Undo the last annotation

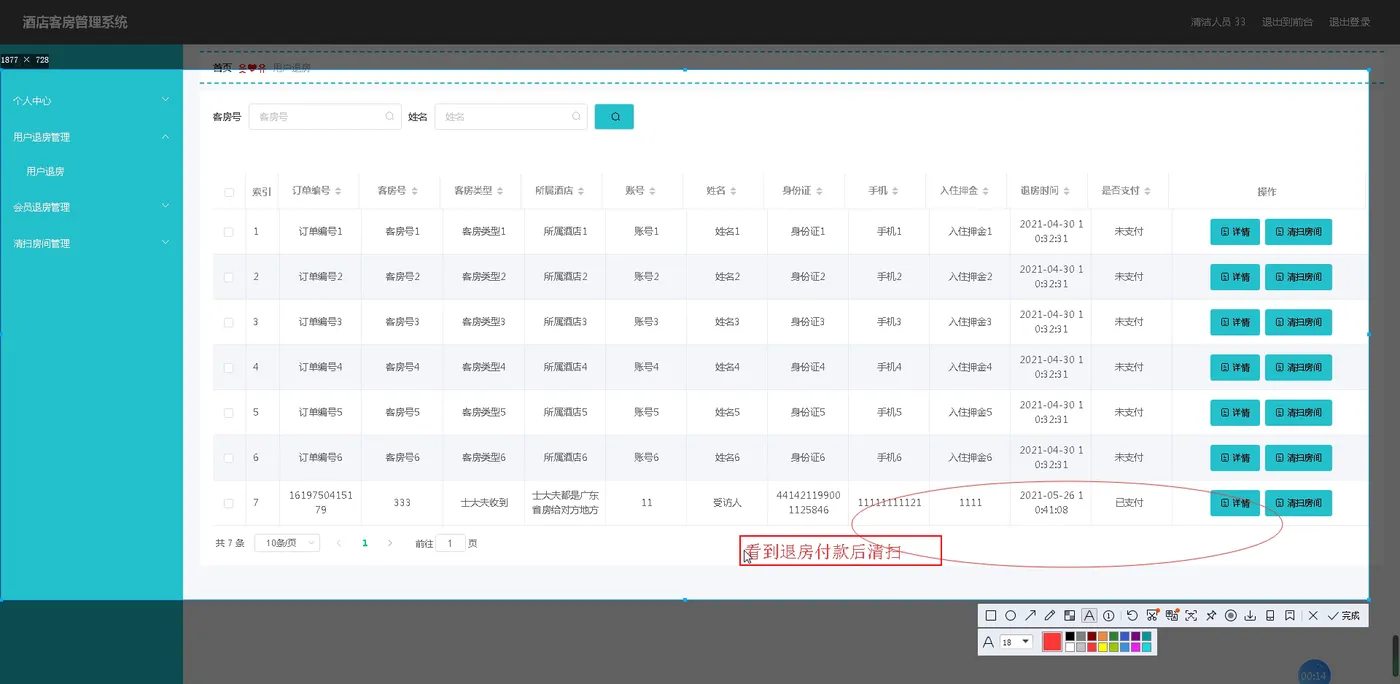tap(1132, 616)
